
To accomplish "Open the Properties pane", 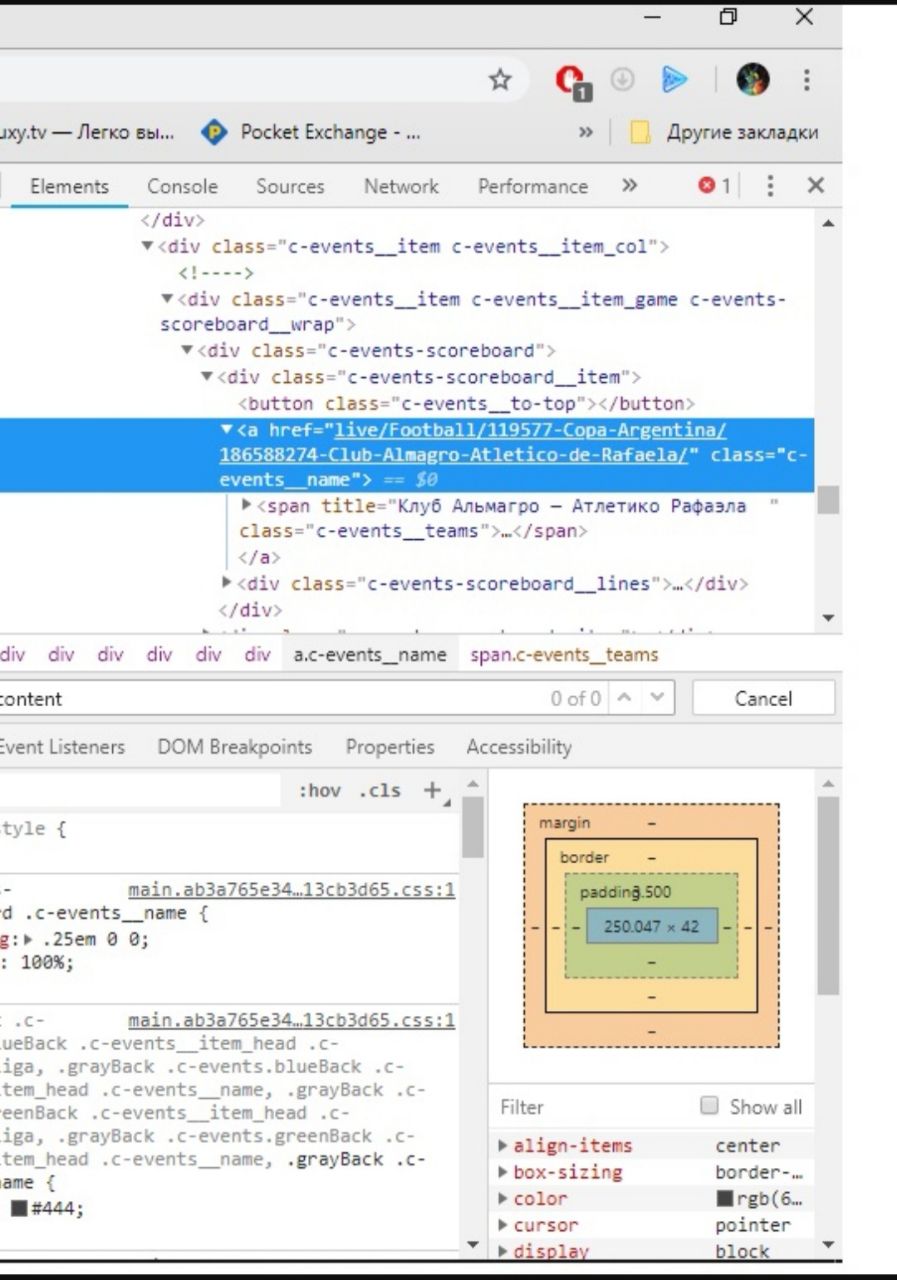I will [x=390, y=747].
